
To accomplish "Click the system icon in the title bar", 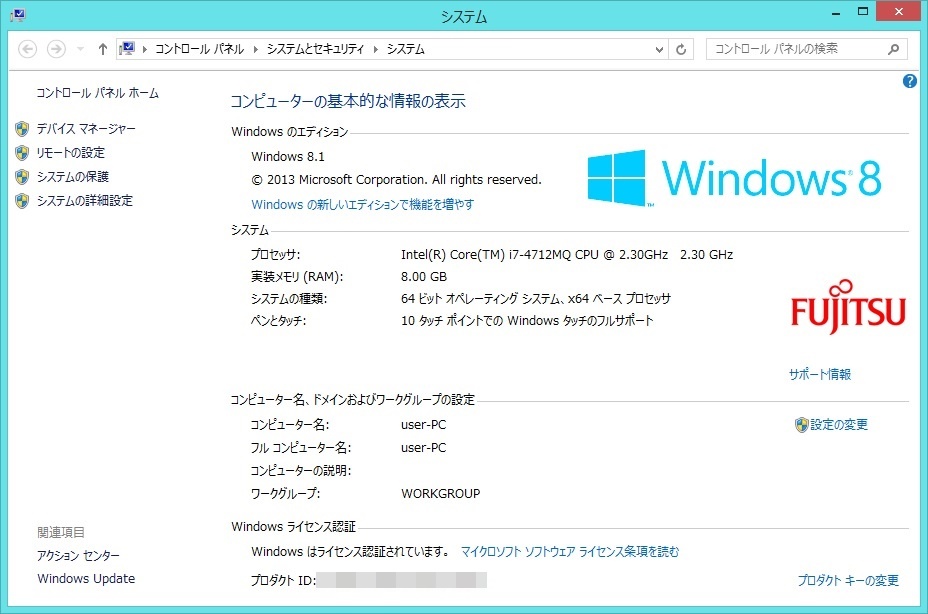I will pos(18,15).
